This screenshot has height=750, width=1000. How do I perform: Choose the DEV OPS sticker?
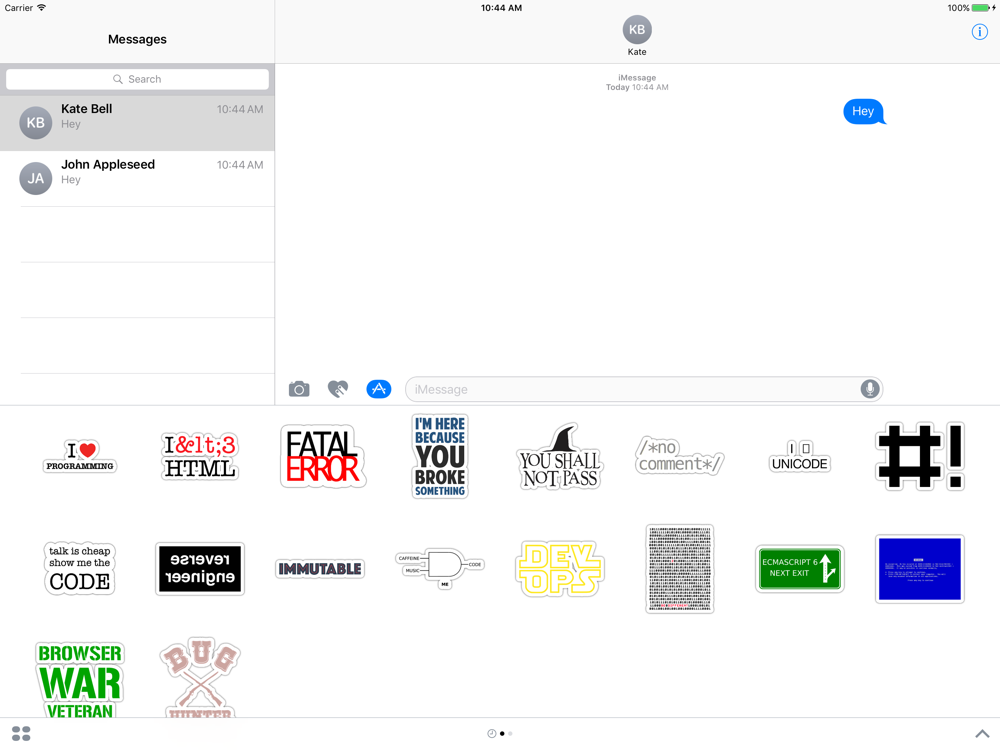point(560,568)
